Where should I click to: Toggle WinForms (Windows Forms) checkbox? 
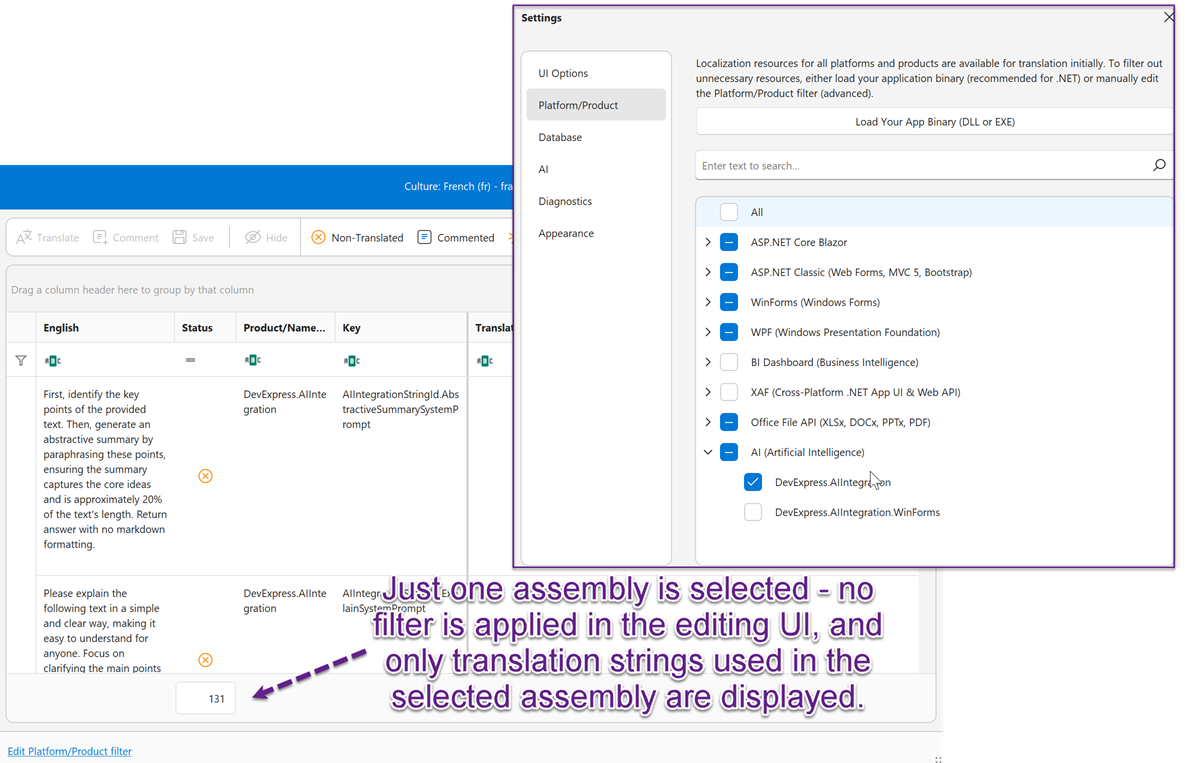click(729, 302)
